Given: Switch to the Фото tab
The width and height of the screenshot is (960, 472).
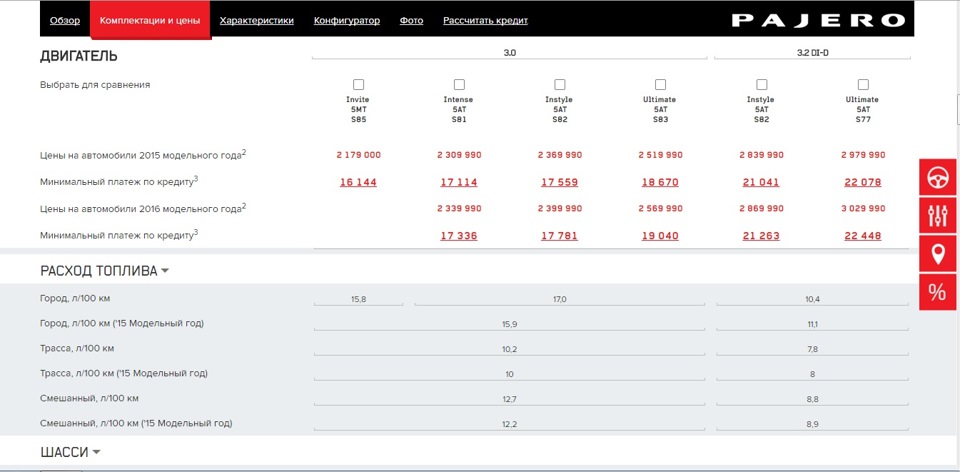Looking at the screenshot, I should pyautogui.click(x=411, y=20).
